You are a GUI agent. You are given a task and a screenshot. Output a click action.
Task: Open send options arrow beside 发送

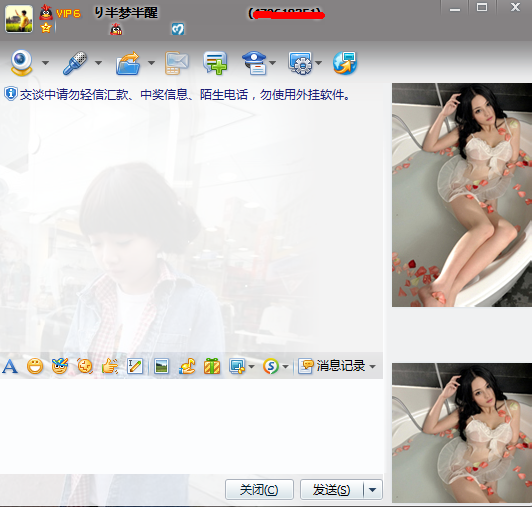coord(373,489)
